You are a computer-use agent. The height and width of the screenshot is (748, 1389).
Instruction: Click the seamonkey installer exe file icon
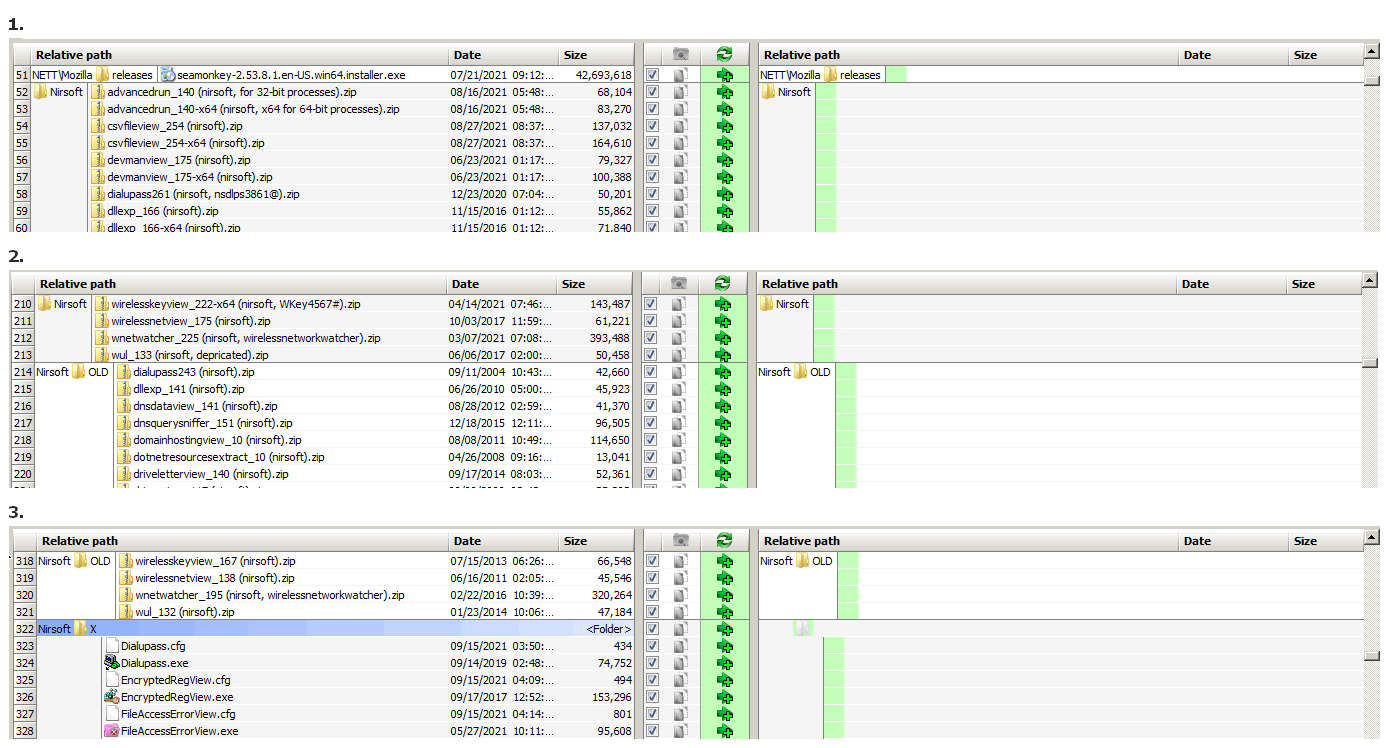168,75
